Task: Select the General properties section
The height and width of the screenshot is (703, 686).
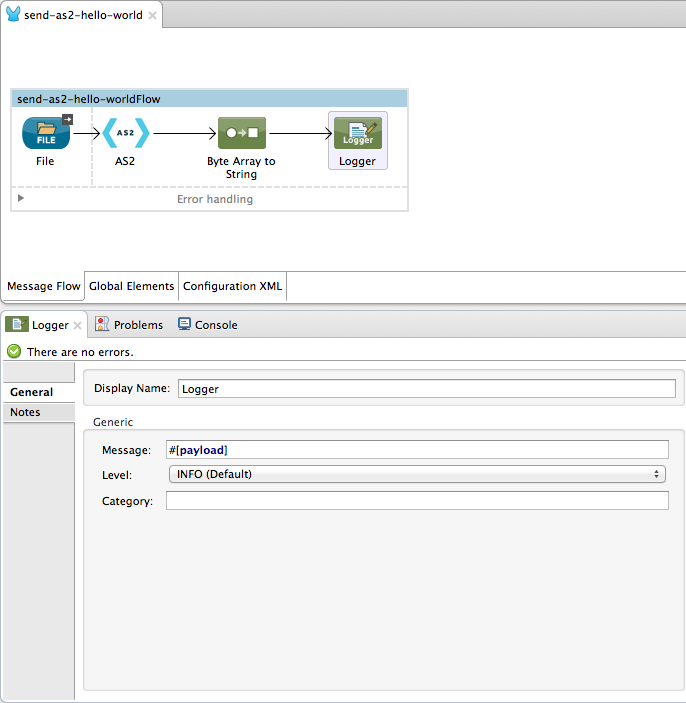Action: (32, 392)
